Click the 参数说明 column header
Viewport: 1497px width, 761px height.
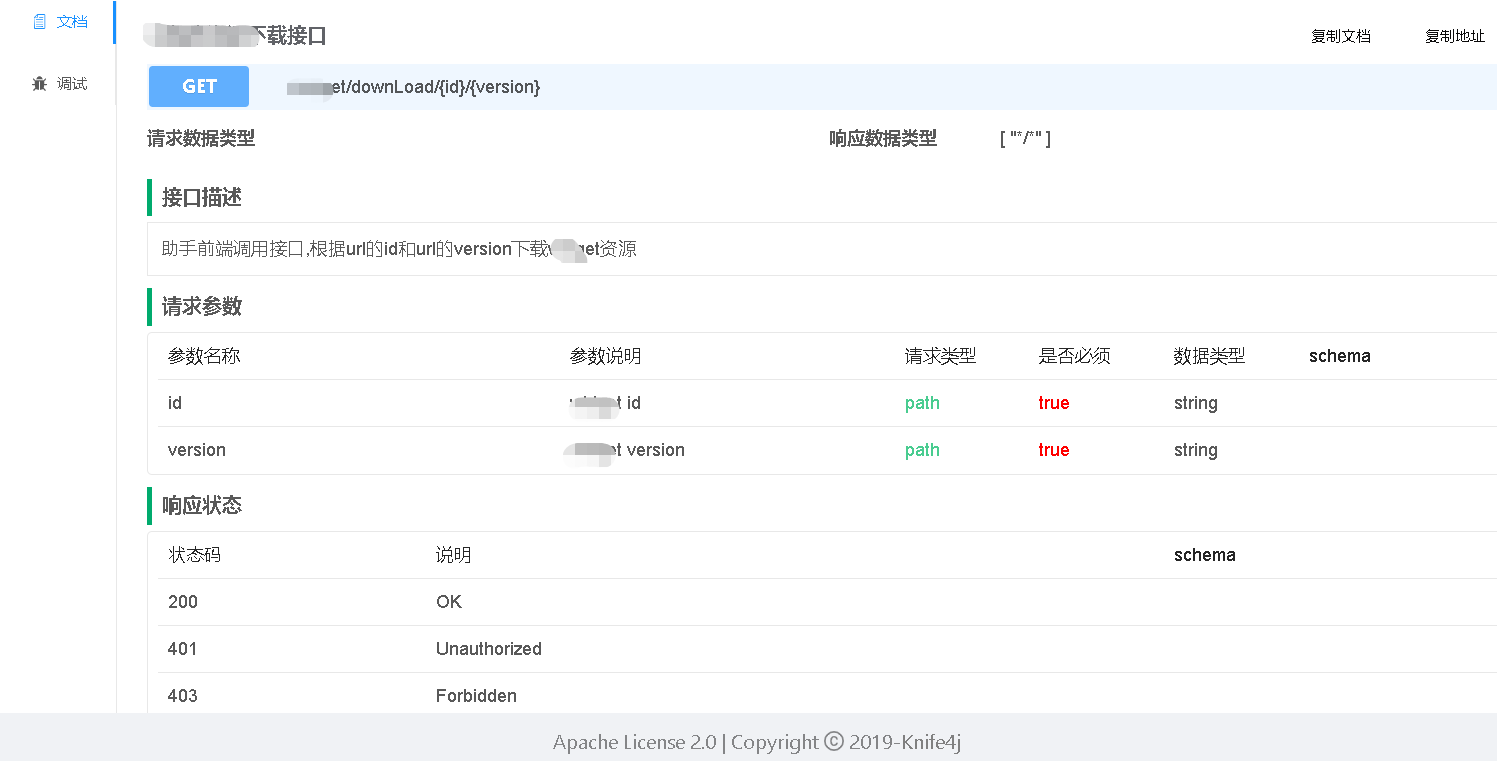(x=606, y=356)
